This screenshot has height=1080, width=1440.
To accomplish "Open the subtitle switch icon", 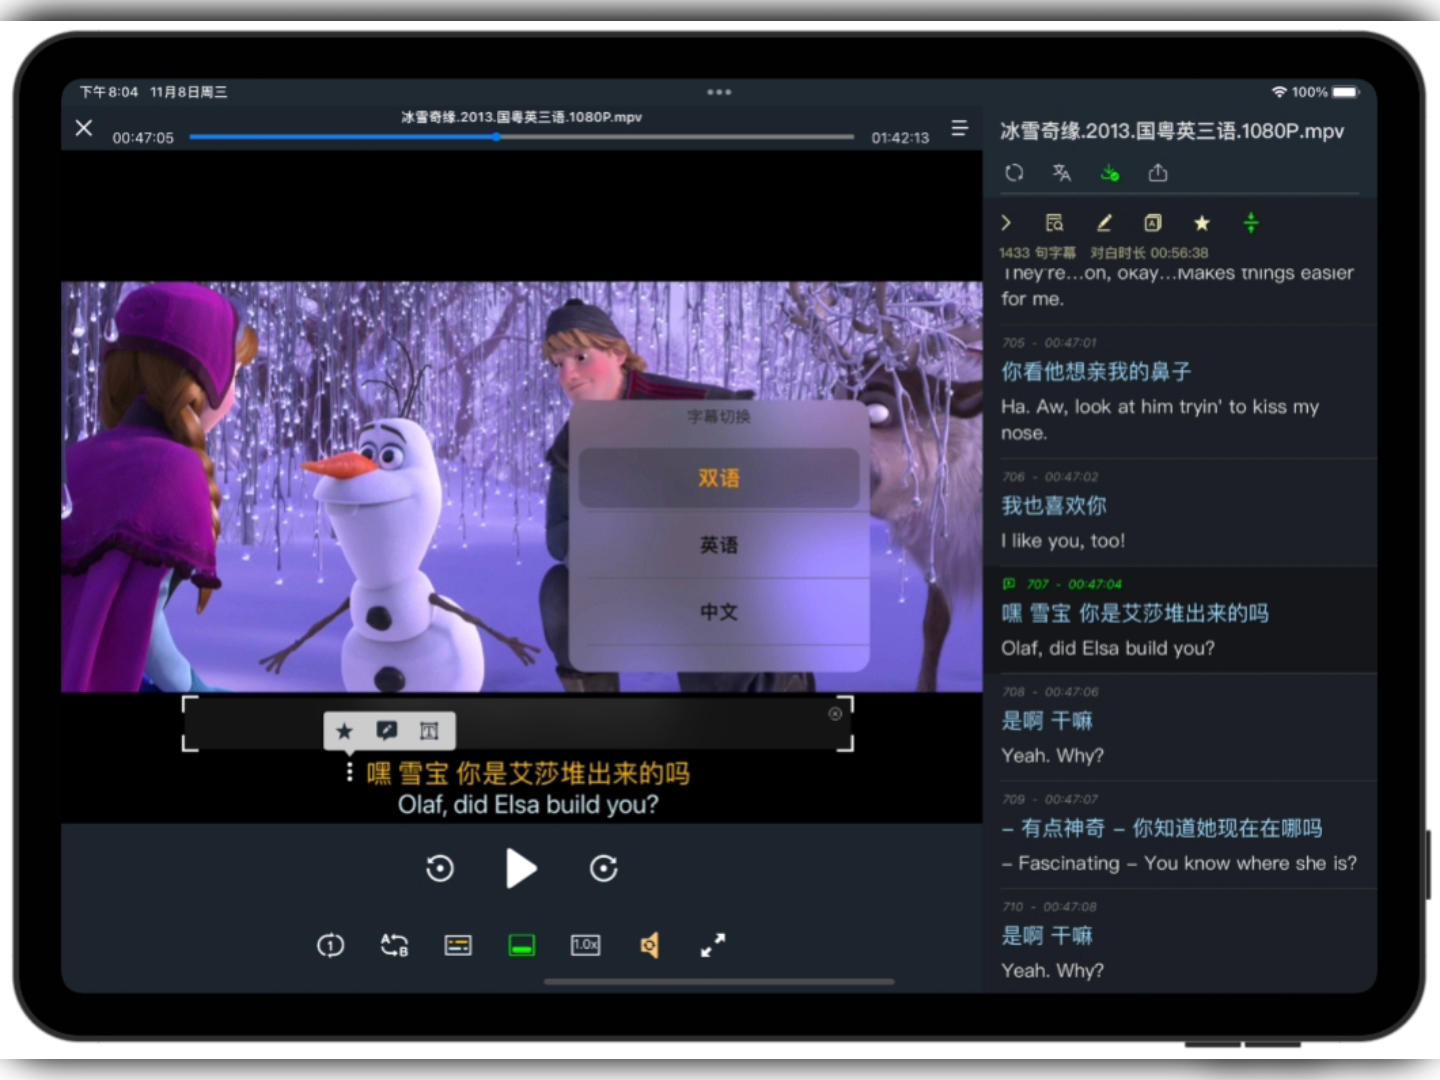I will (x=458, y=945).
